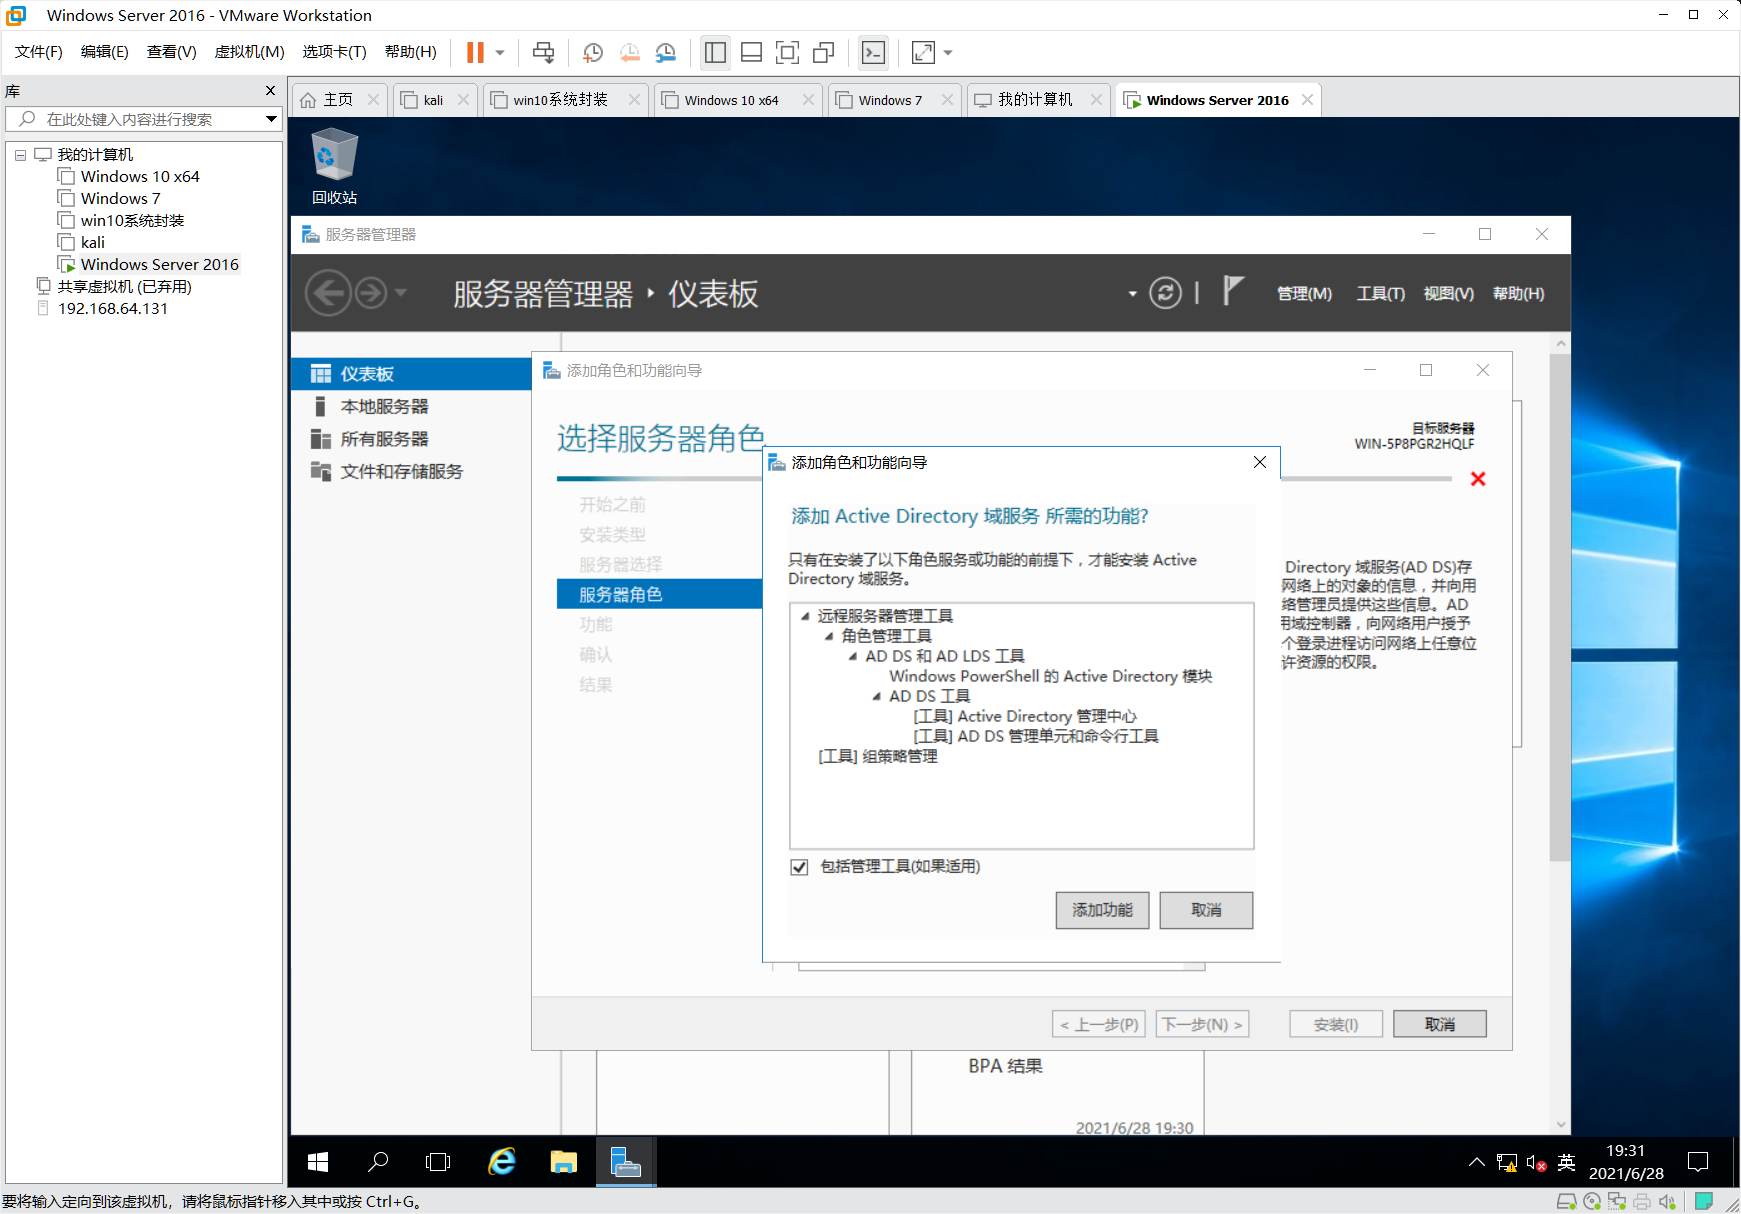The image size is (1741, 1214).
Task: Click the 回收站 desktop icon
Action: [334, 167]
